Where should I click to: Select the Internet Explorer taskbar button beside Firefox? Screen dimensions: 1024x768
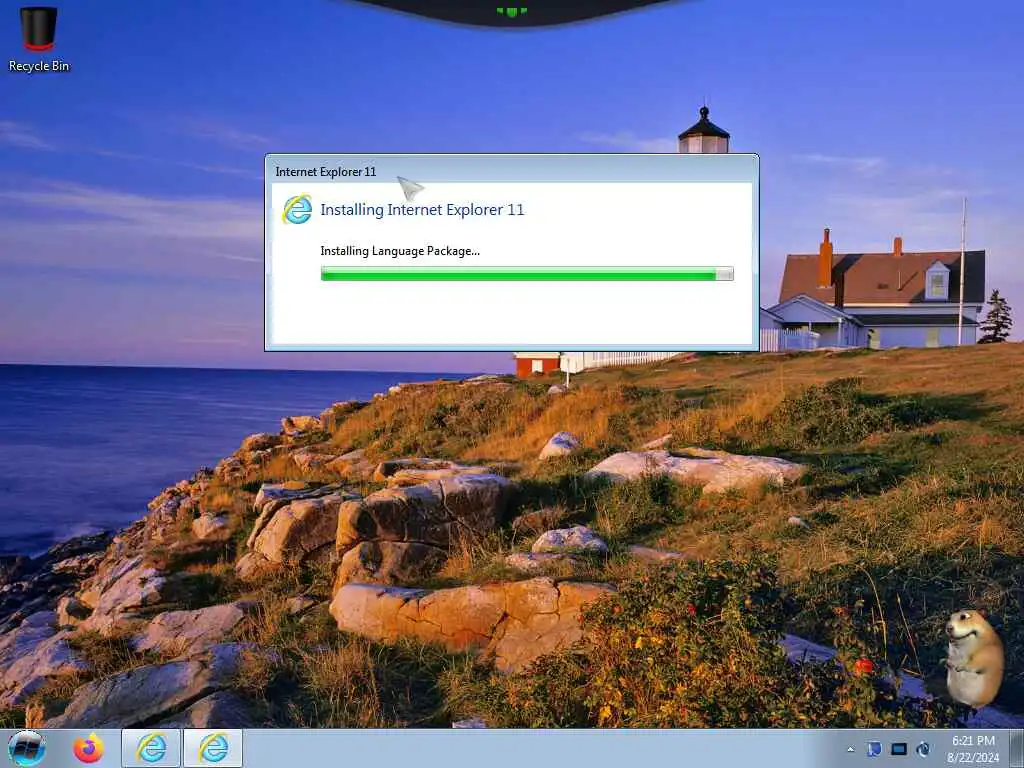(x=151, y=748)
